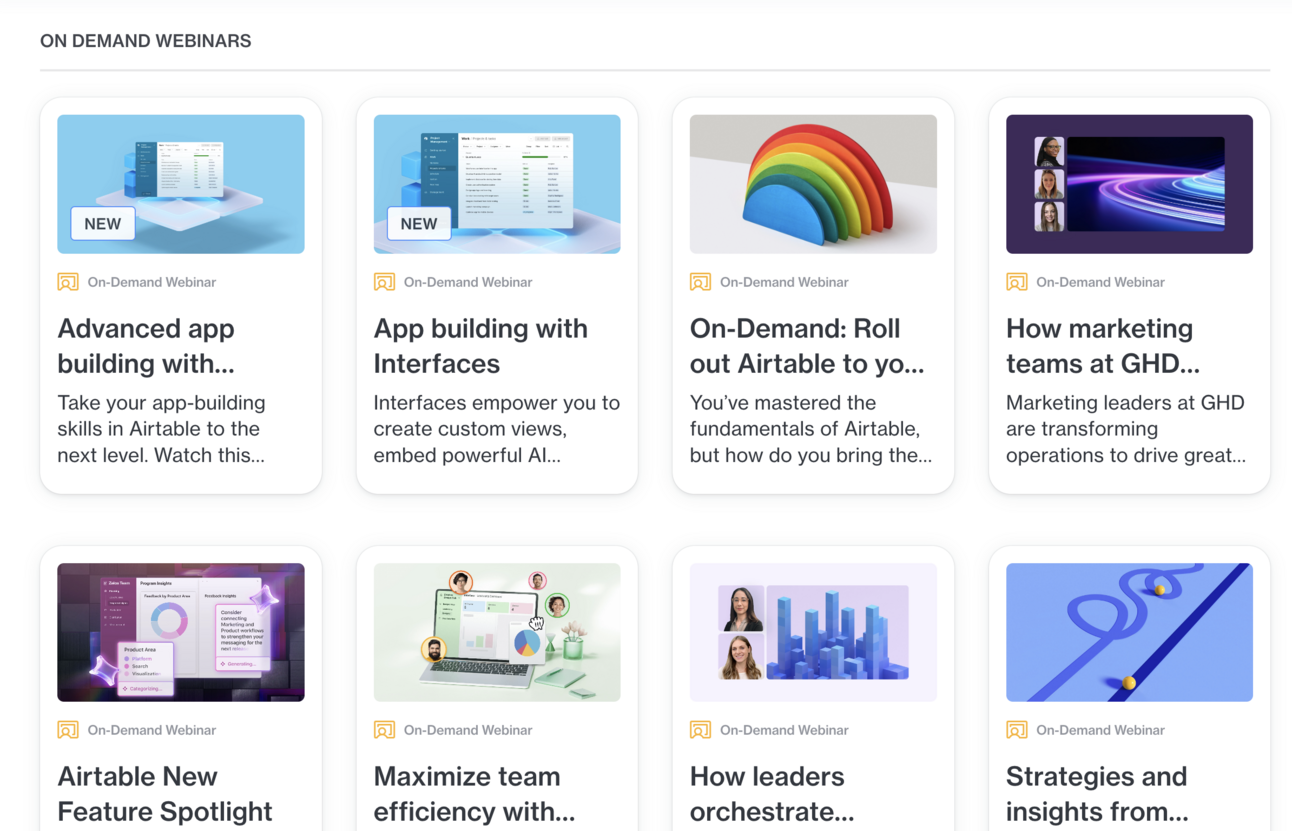This screenshot has height=831, width=1292.
Task: Open the "Maximize team efficiency with..." title link
Action: [474, 794]
